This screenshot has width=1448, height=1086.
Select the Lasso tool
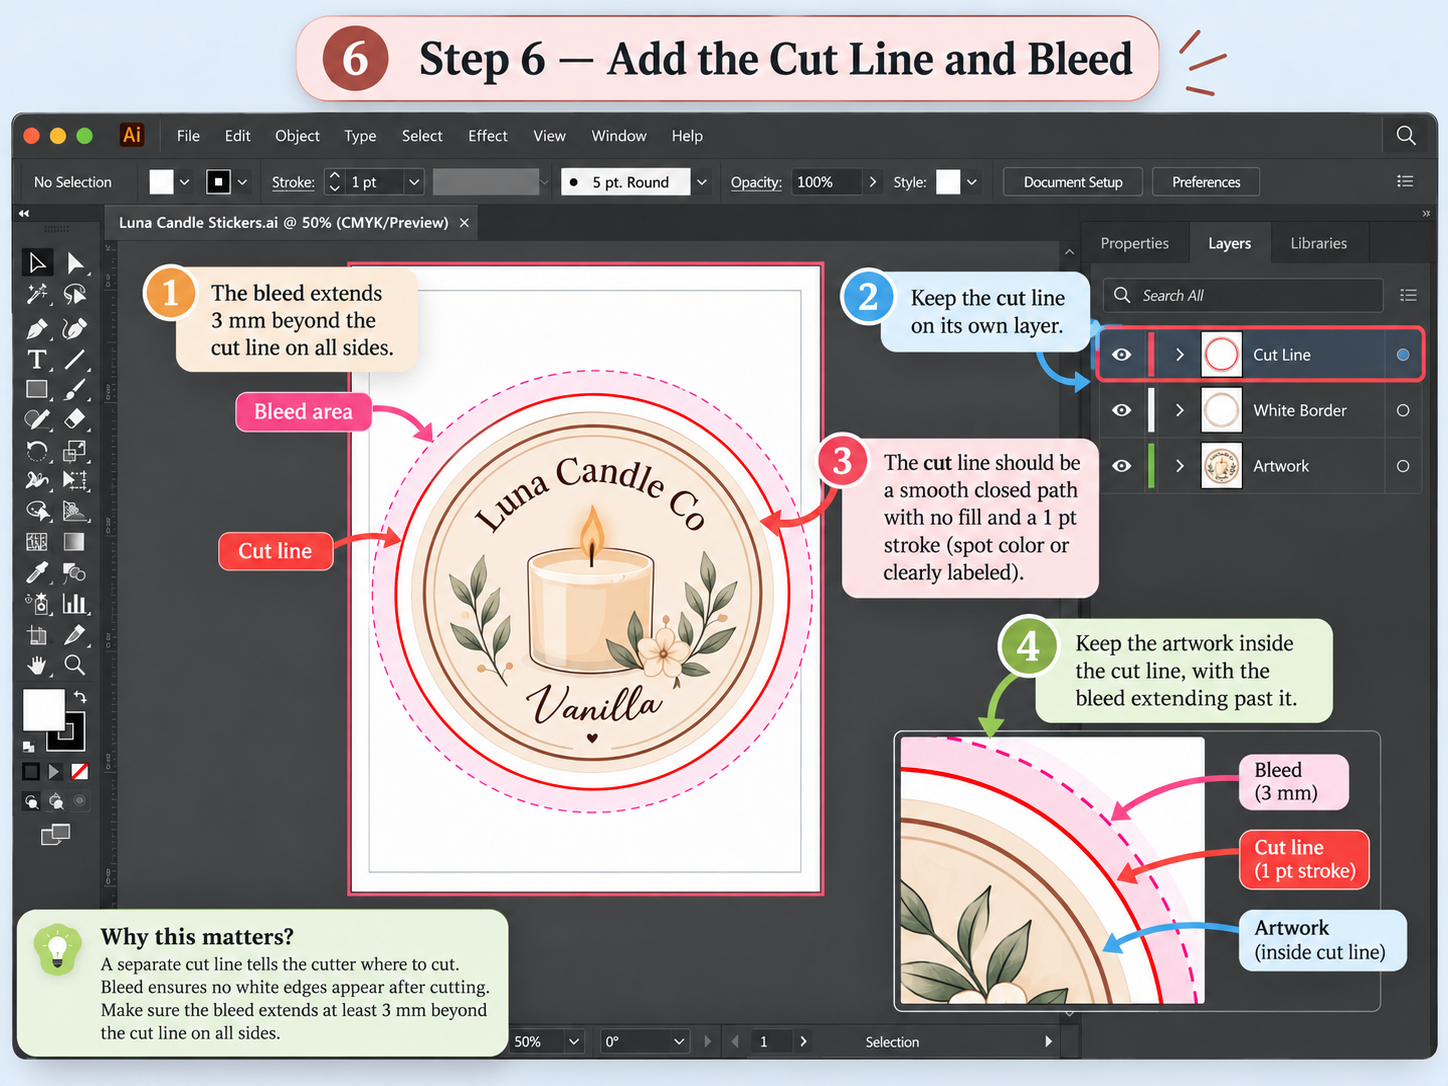pos(75,294)
